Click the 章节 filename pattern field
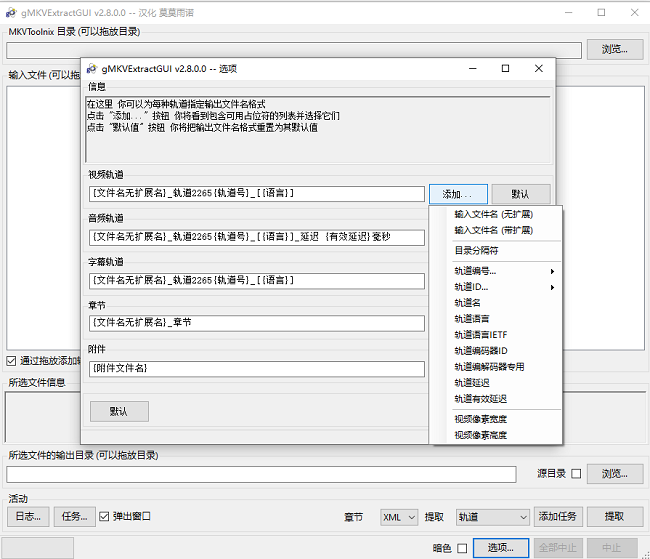This screenshot has width=650, height=559. (x=257, y=323)
